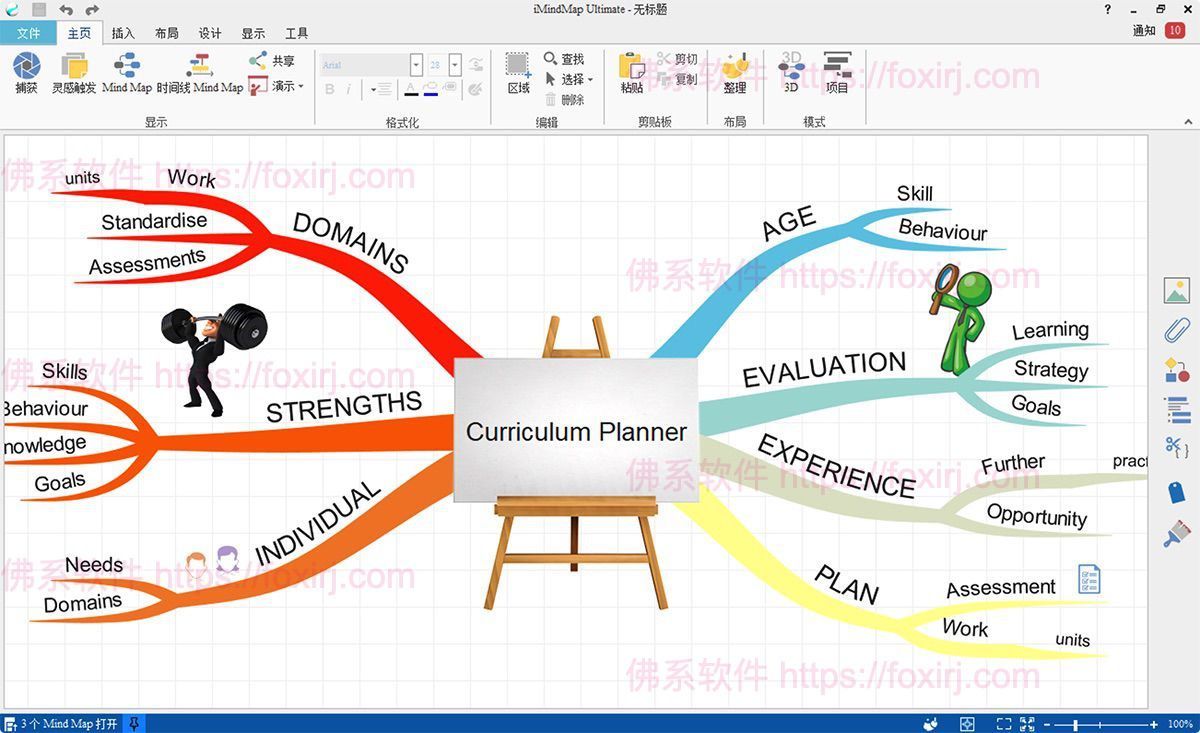Image resolution: width=1200 pixels, height=733 pixels.
Task: Open the image library panel on right sidebar
Action: (1177, 291)
